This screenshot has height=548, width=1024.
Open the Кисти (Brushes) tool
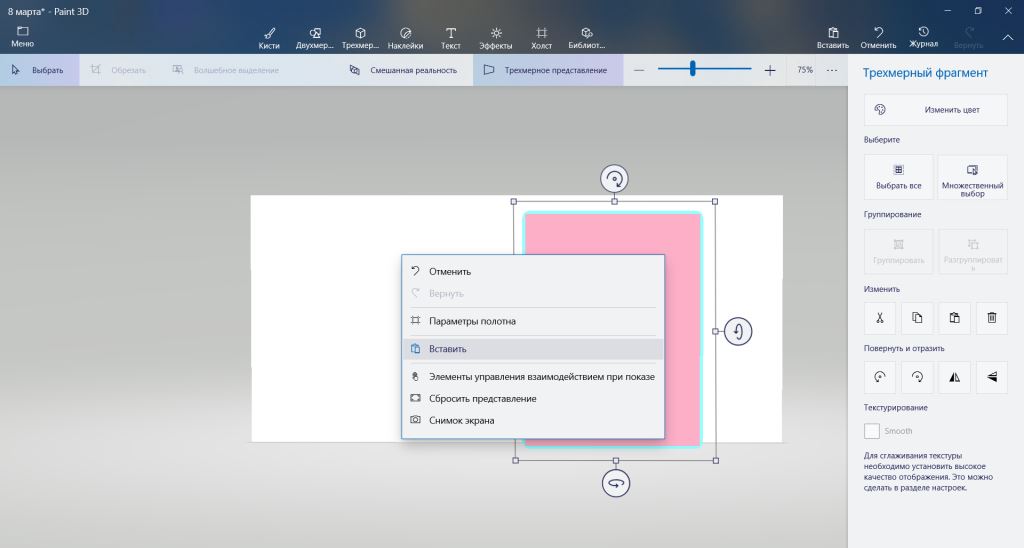268,38
